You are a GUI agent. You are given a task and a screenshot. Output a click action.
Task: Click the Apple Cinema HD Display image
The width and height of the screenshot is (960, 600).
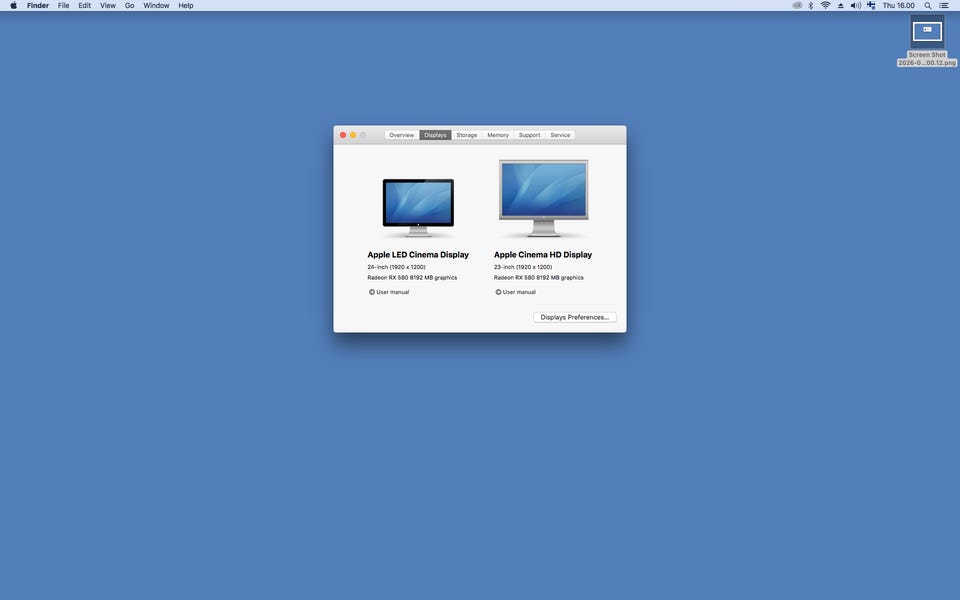tap(544, 198)
